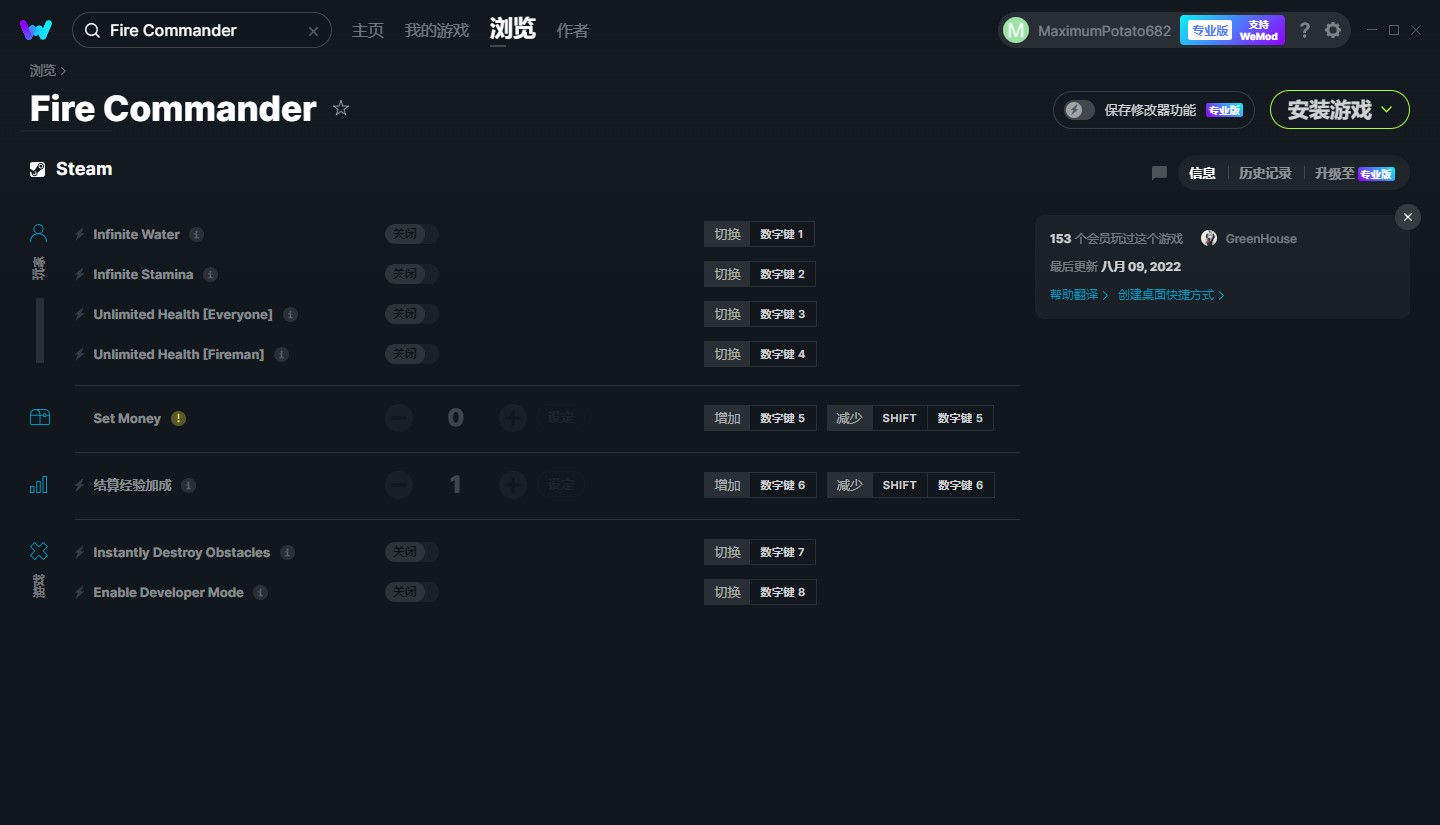Image resolution: width=1440 pixels, height=825 pixels.
Task: Switch to 信息 panel tab
Action: pyautogui.click(x=1202, y=173)
